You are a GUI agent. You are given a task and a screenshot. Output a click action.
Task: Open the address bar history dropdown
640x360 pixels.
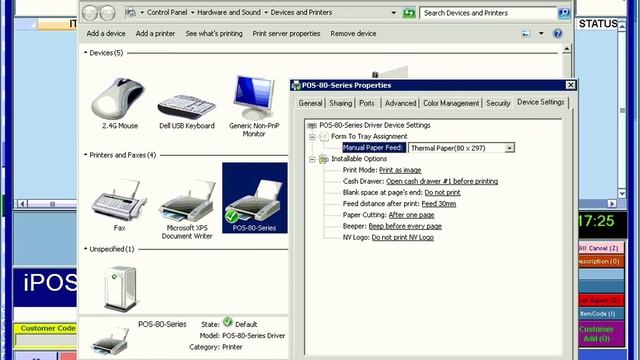[x=393, y=13]
